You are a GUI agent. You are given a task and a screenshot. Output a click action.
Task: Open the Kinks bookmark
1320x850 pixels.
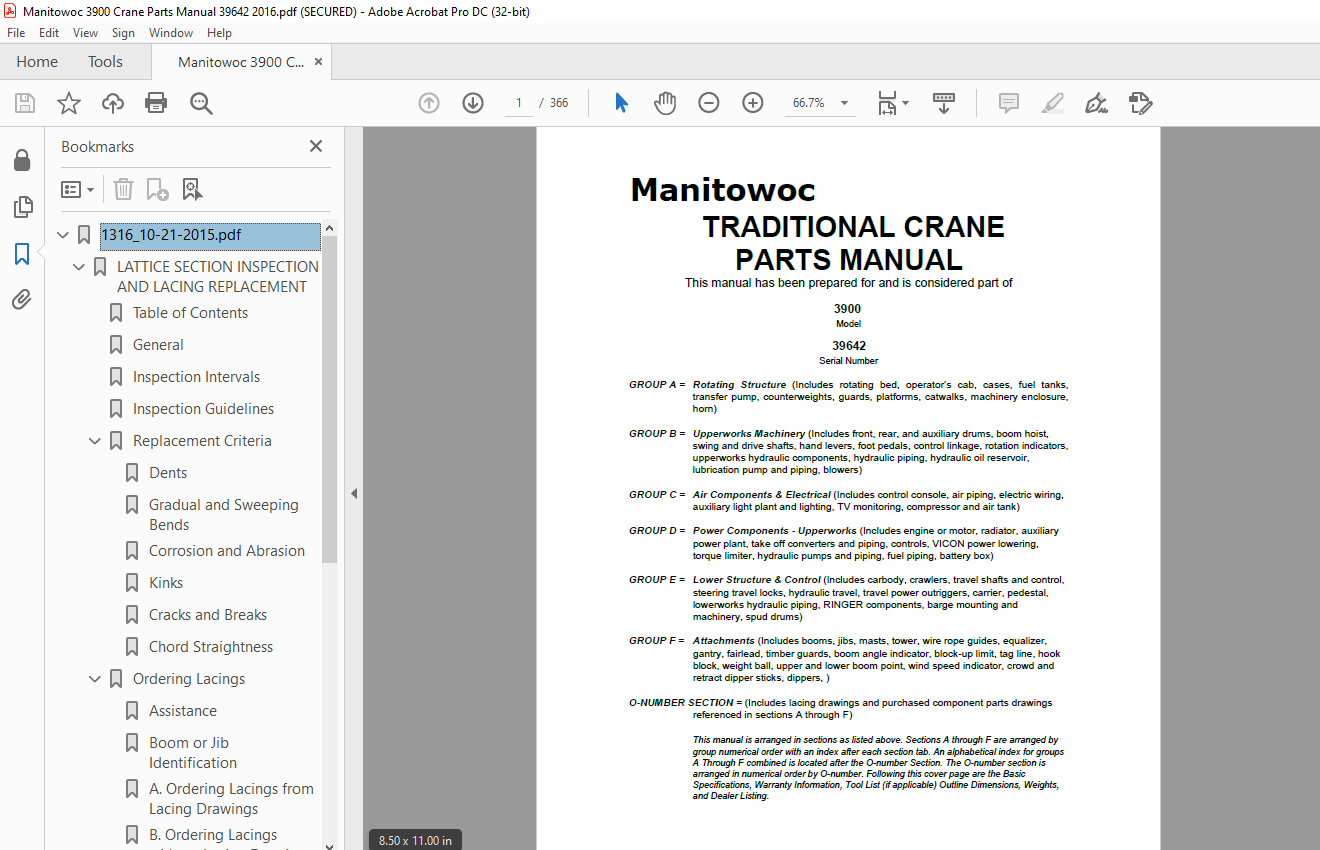[166, 583]
